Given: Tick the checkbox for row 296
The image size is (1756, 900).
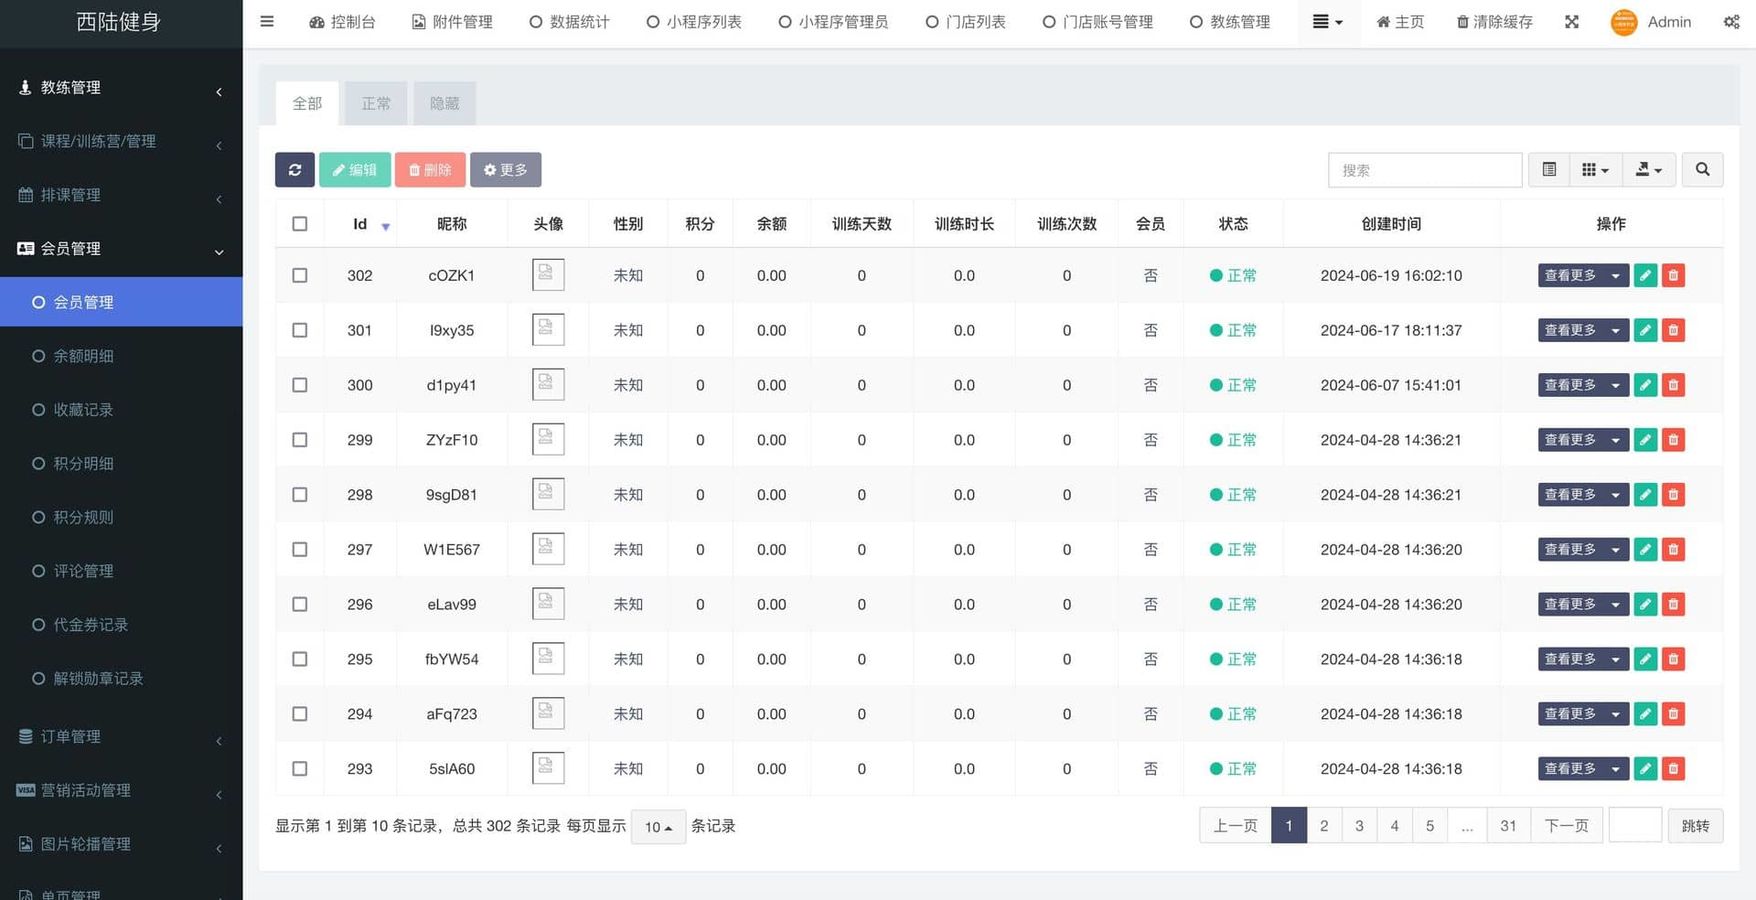Looking at the screenshot, I should [x=300, y=604].
